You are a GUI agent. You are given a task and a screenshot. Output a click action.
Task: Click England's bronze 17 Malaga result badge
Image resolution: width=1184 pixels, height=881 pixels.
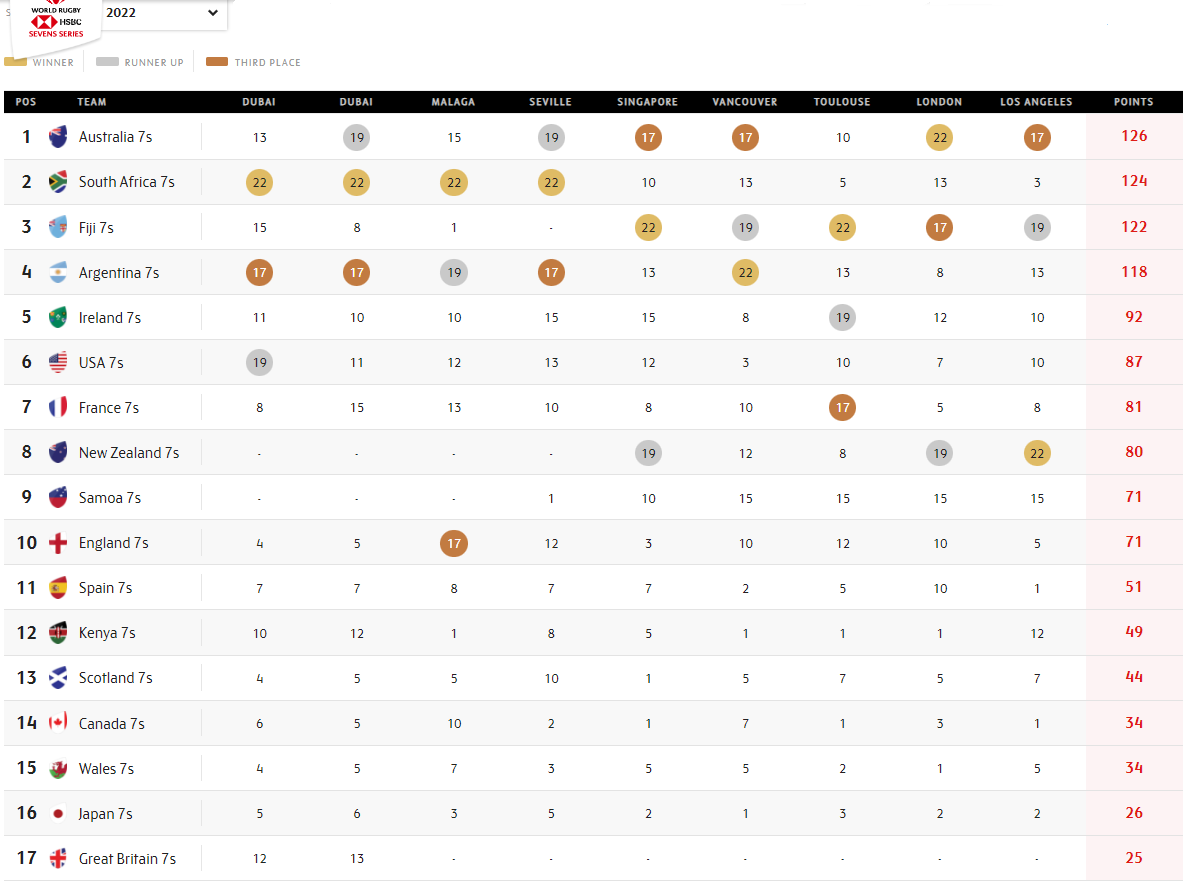[x=453, y=543]
